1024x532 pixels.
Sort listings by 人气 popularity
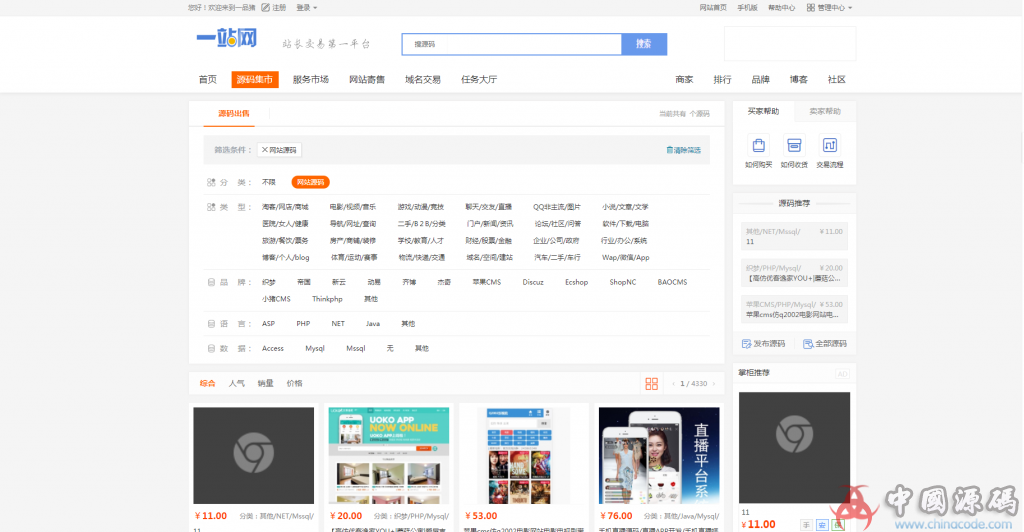[236, 384]
